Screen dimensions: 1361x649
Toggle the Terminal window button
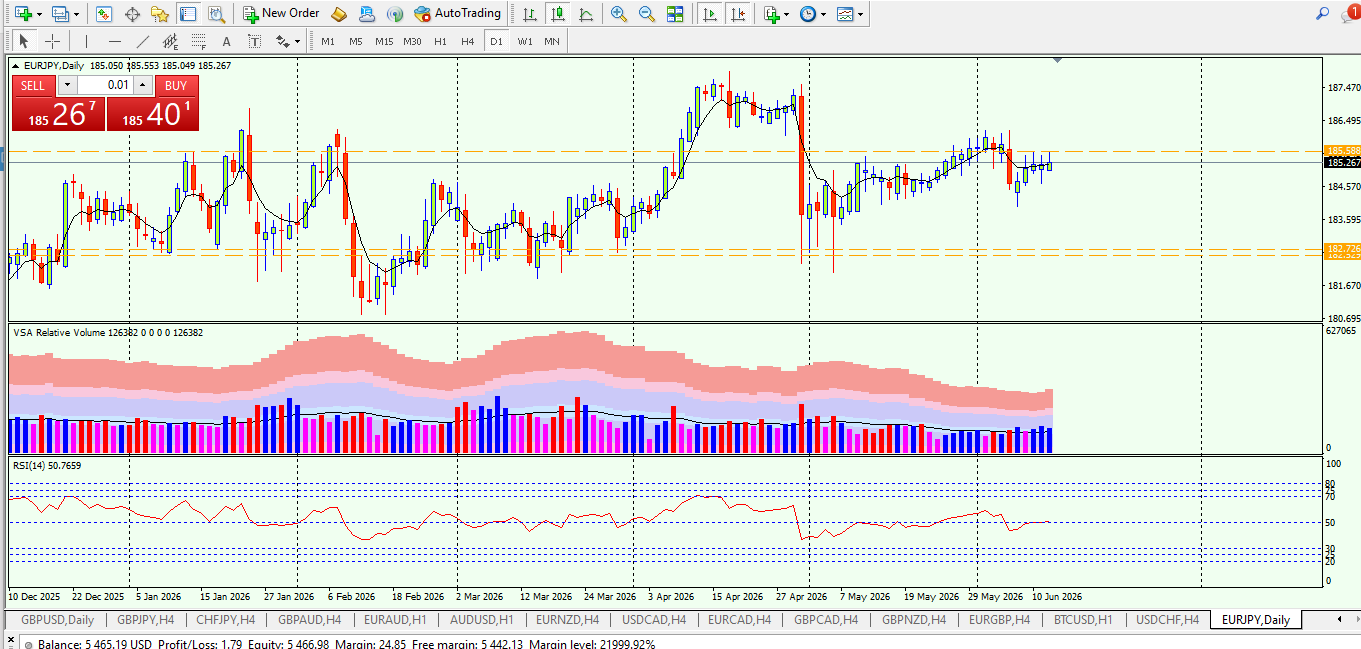[x=187, y=13]
